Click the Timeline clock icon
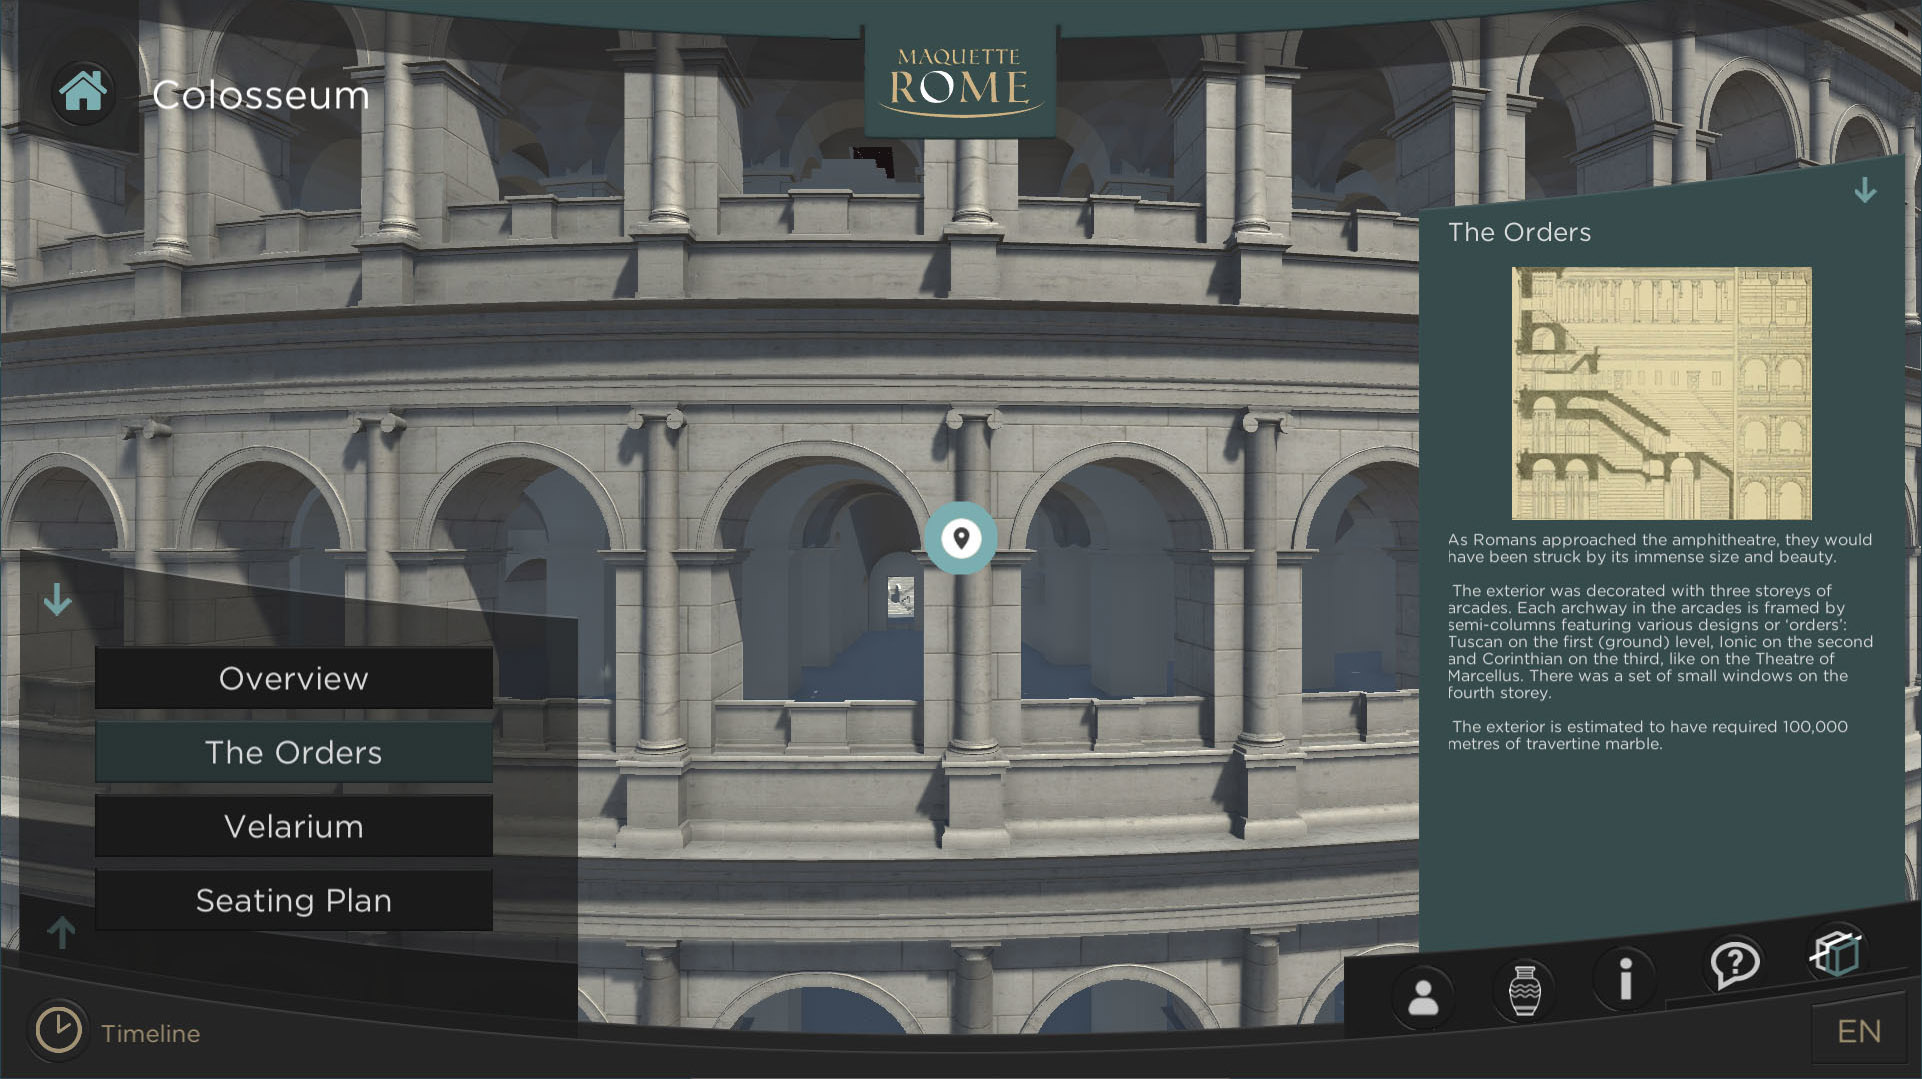This screenshot has width=1922, height=1079. 58,1030
